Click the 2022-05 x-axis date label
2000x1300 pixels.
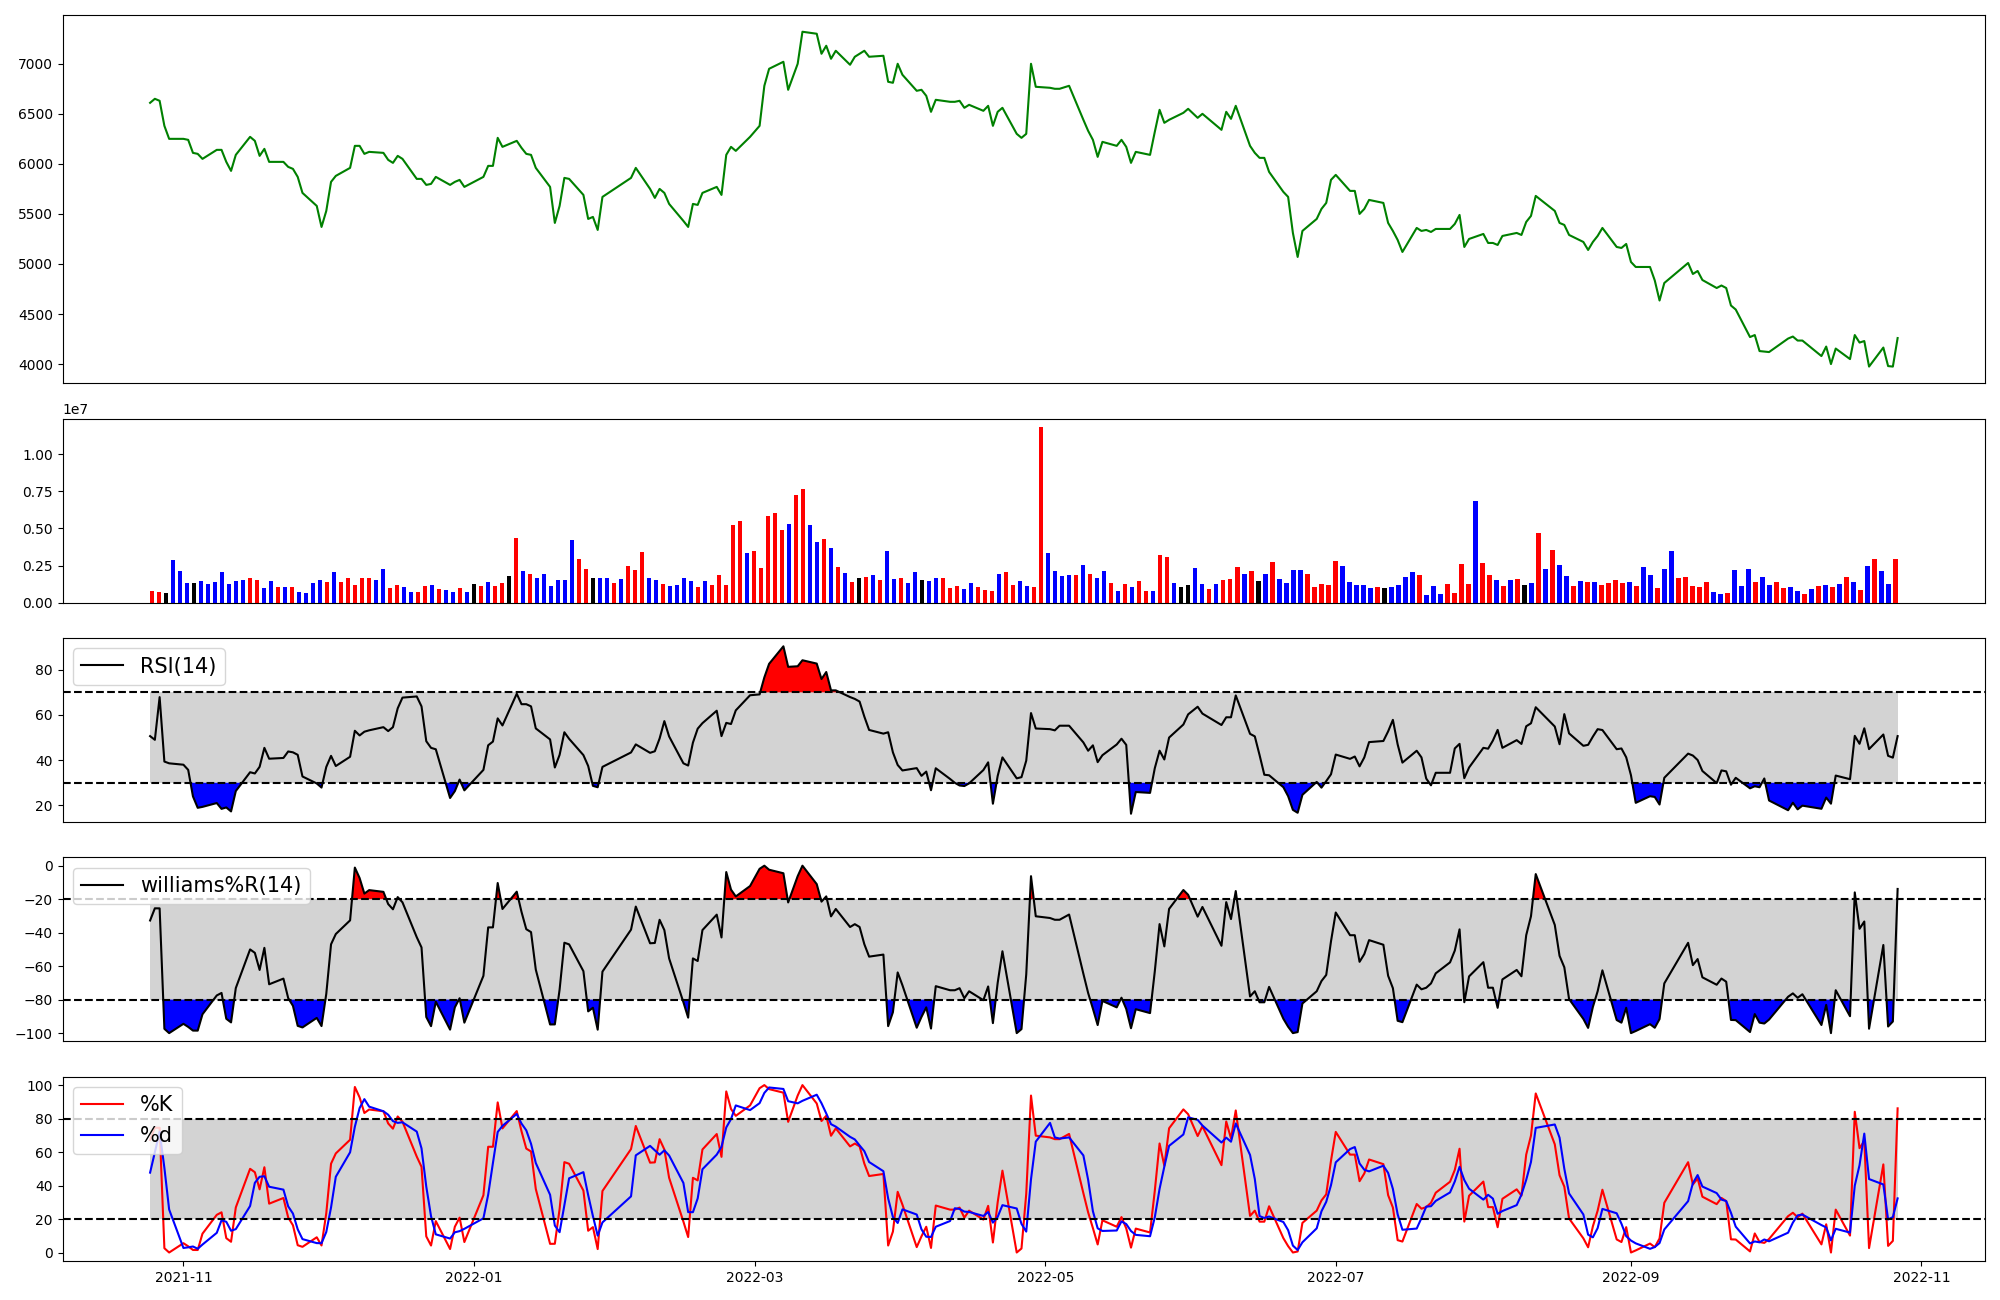(x=1045, y=1277)
